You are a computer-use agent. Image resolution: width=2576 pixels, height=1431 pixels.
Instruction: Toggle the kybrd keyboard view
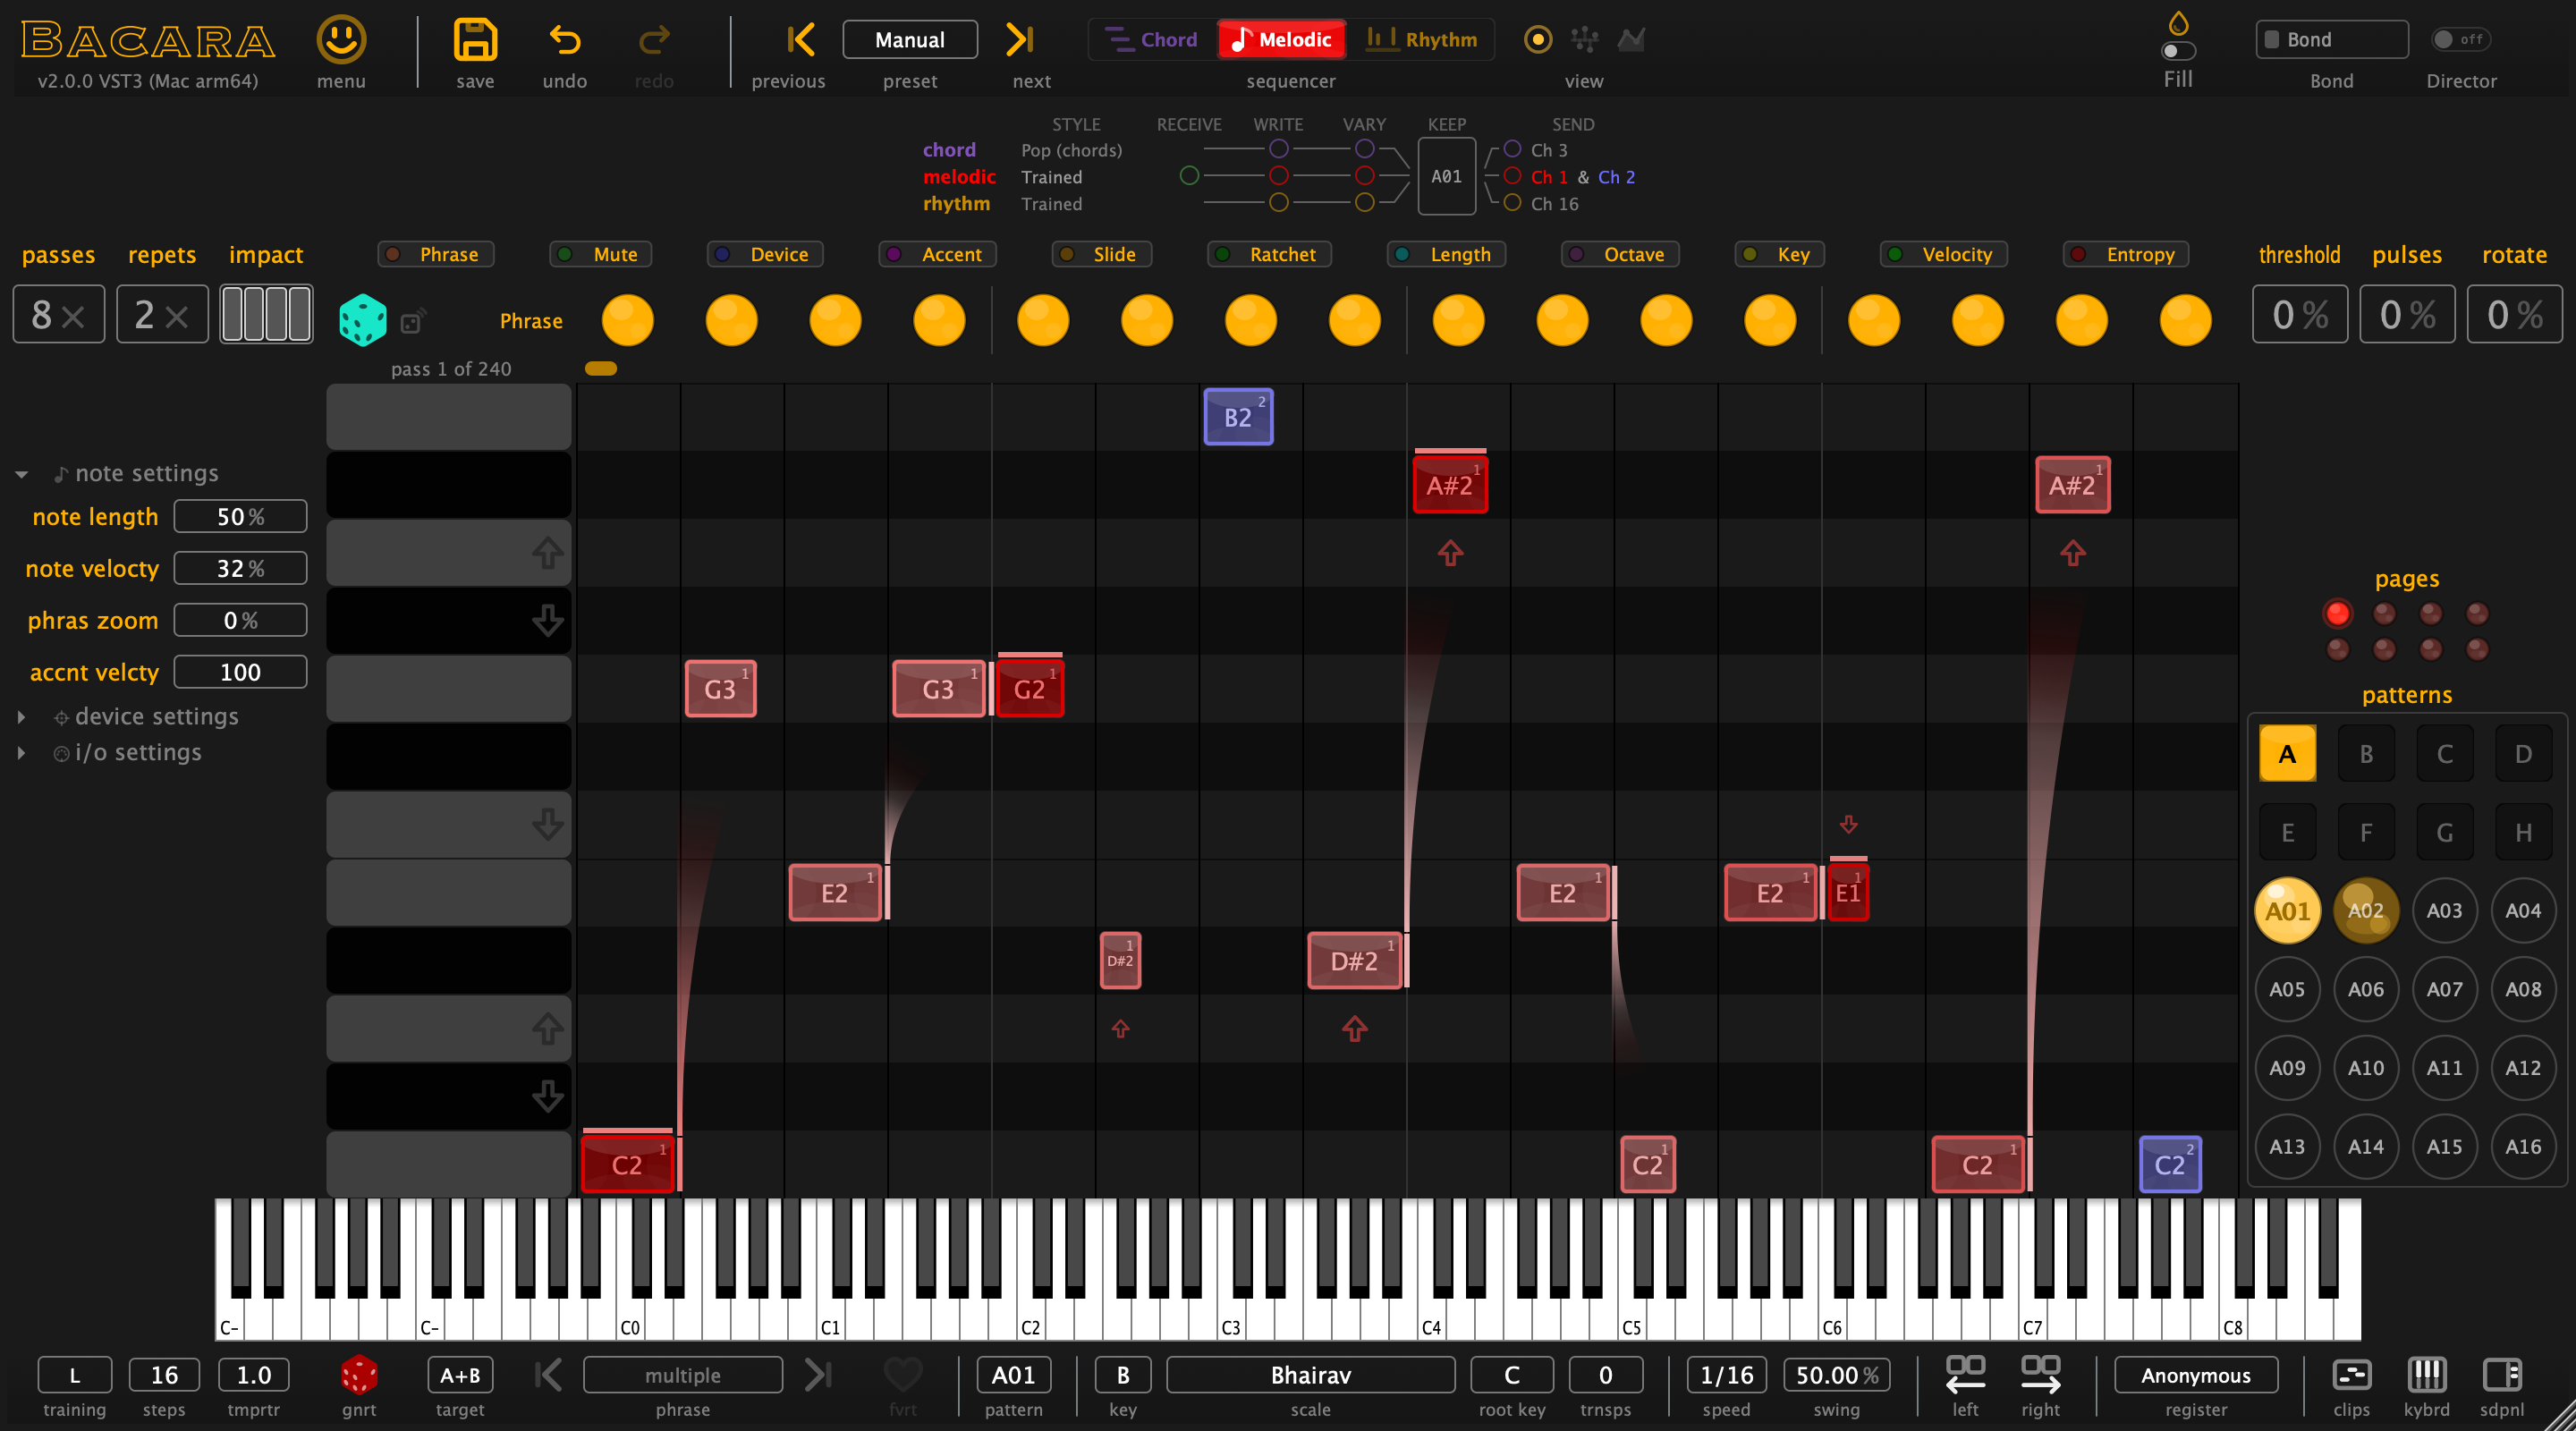pos(2427,1374)
